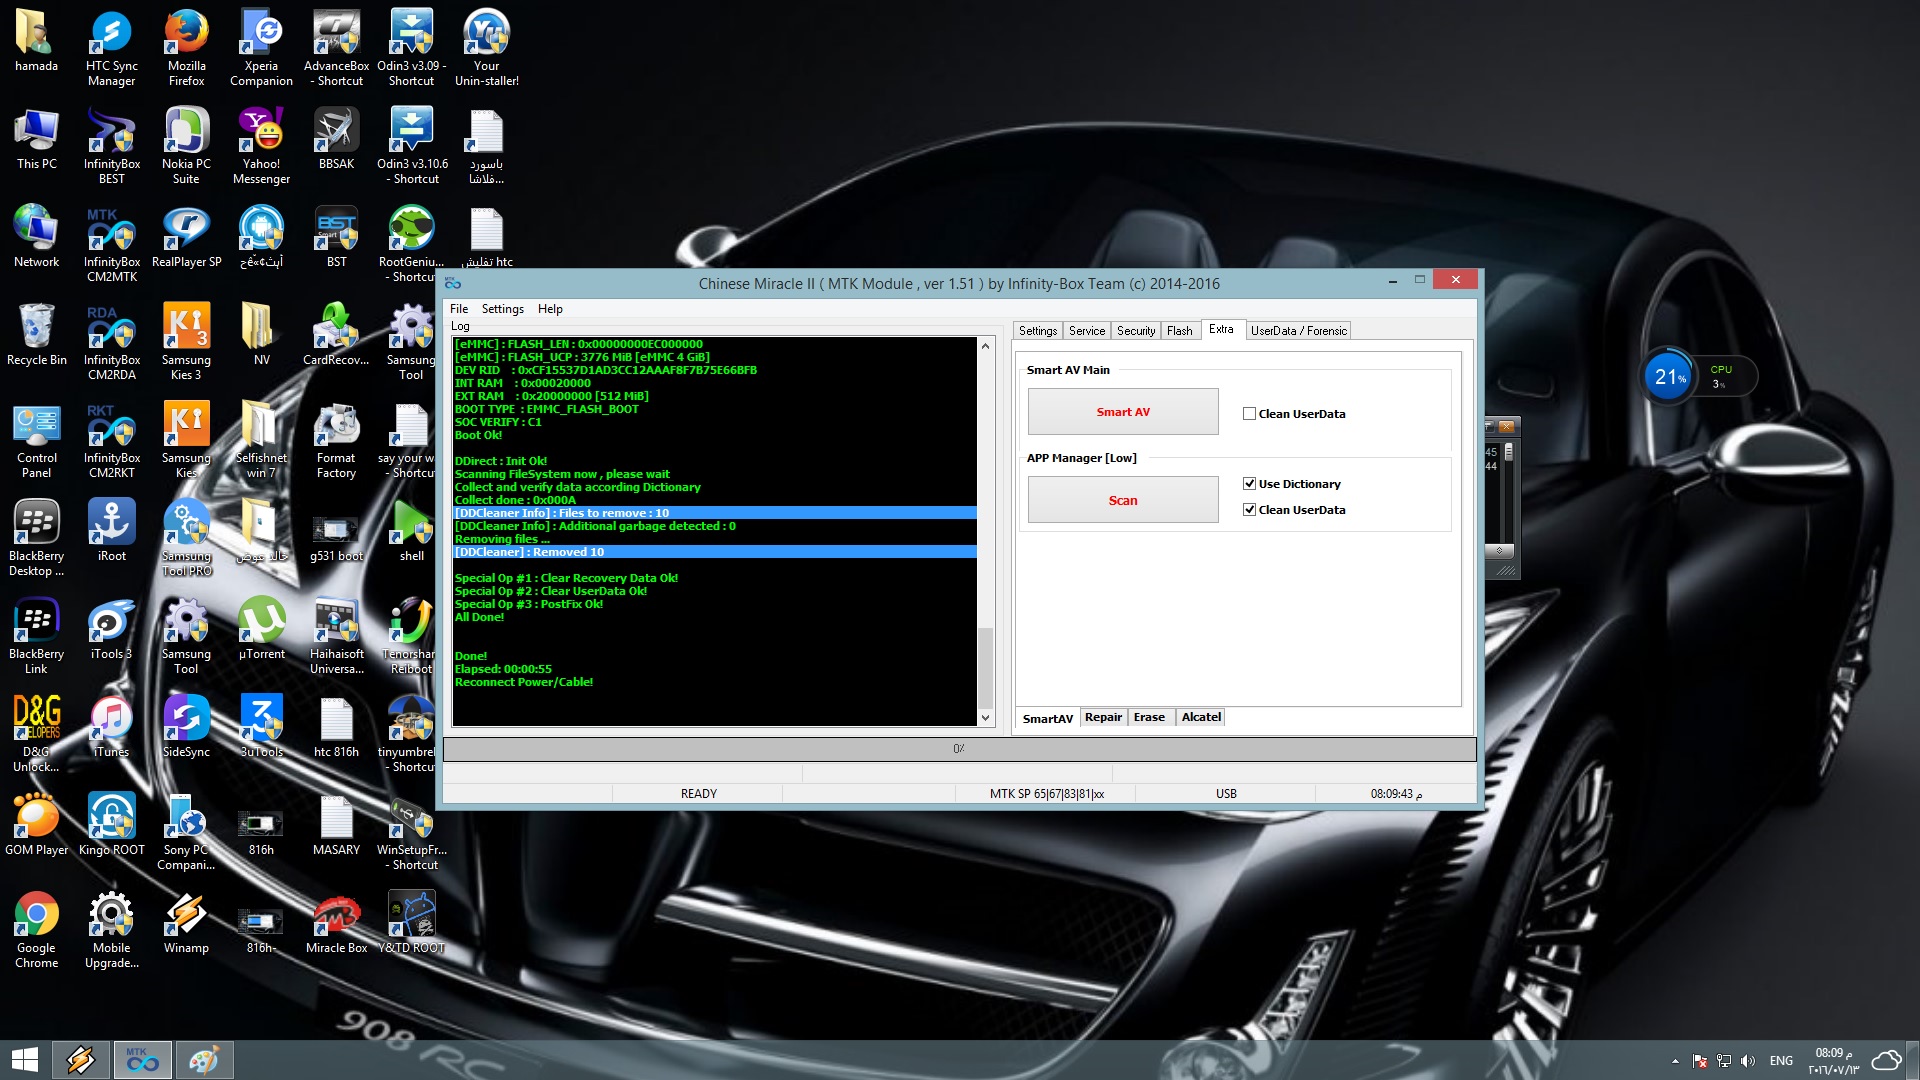Select log line 'Removed 10'
The image size is (1920, 1080).
[x=714, y=552]
